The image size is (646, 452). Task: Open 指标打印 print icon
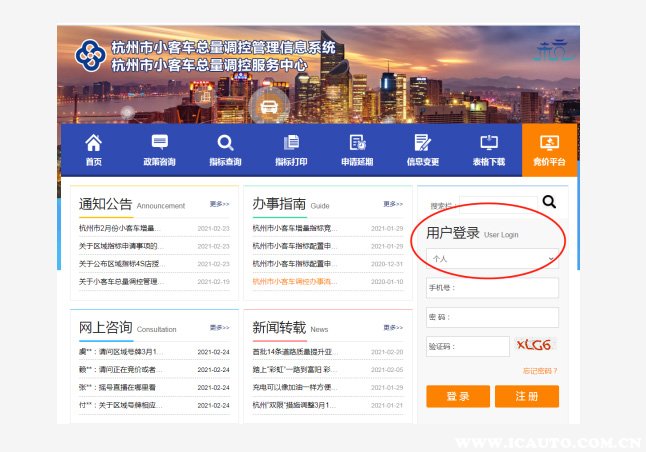point(291,143)
